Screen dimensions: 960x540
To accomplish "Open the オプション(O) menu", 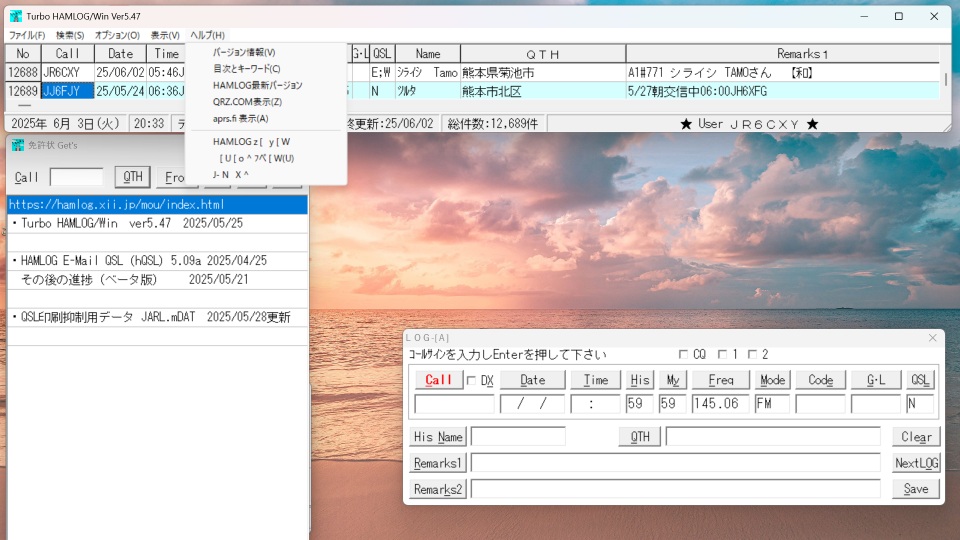I will point(117,35).
